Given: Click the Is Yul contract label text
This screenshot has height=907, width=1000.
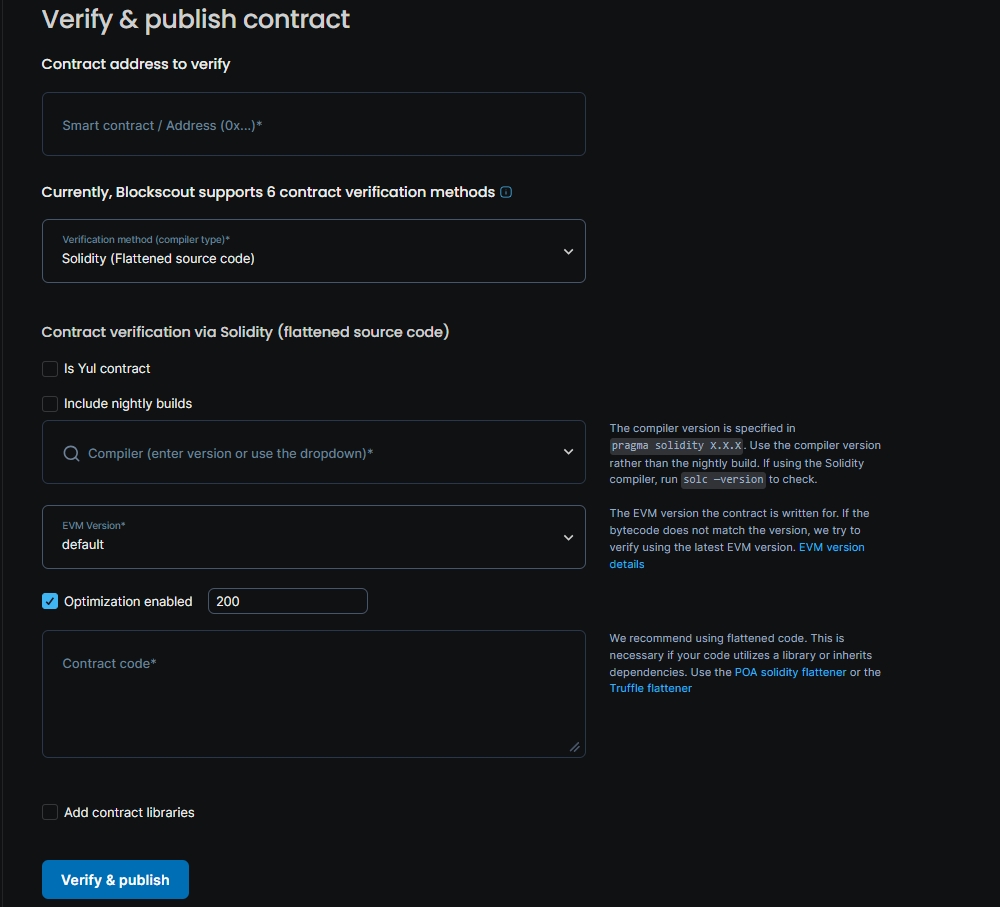Looking at the screenshot, I should tap(107, 369).
